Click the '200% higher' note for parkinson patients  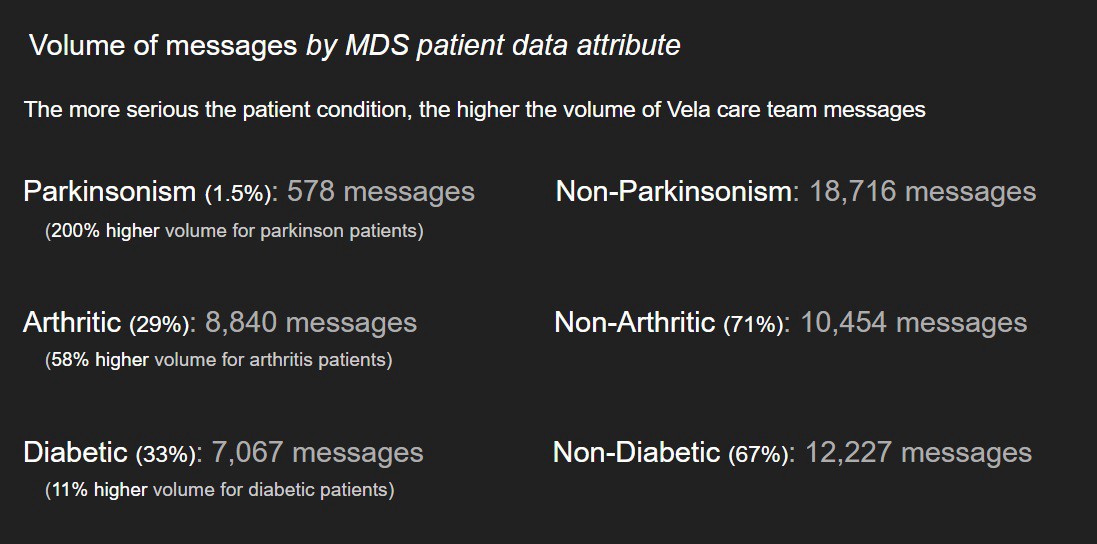click(x=234, y=231)
